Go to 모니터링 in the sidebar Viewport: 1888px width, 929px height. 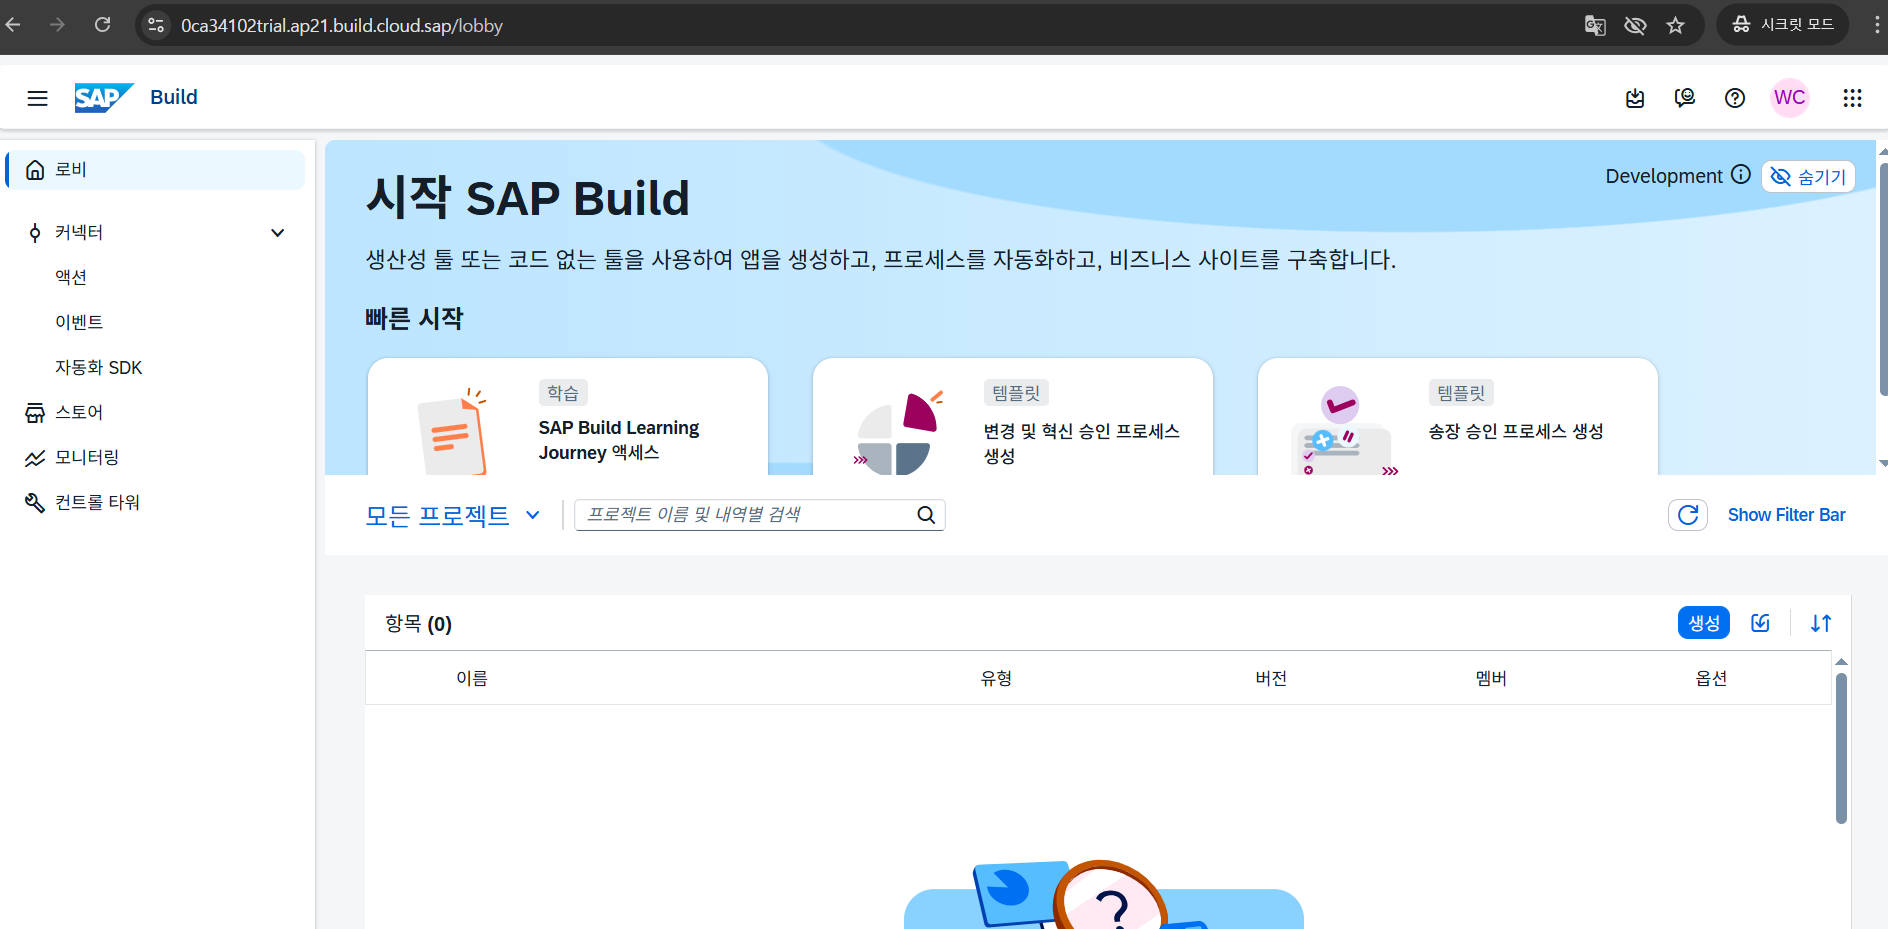pos(87,457)
